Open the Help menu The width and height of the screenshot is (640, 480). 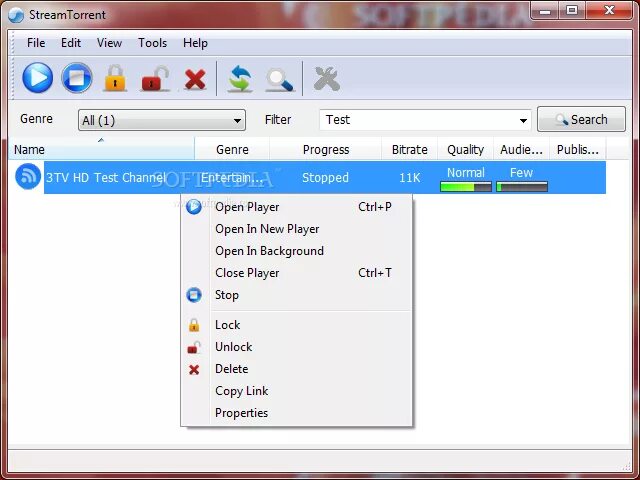tap(195, 43)
